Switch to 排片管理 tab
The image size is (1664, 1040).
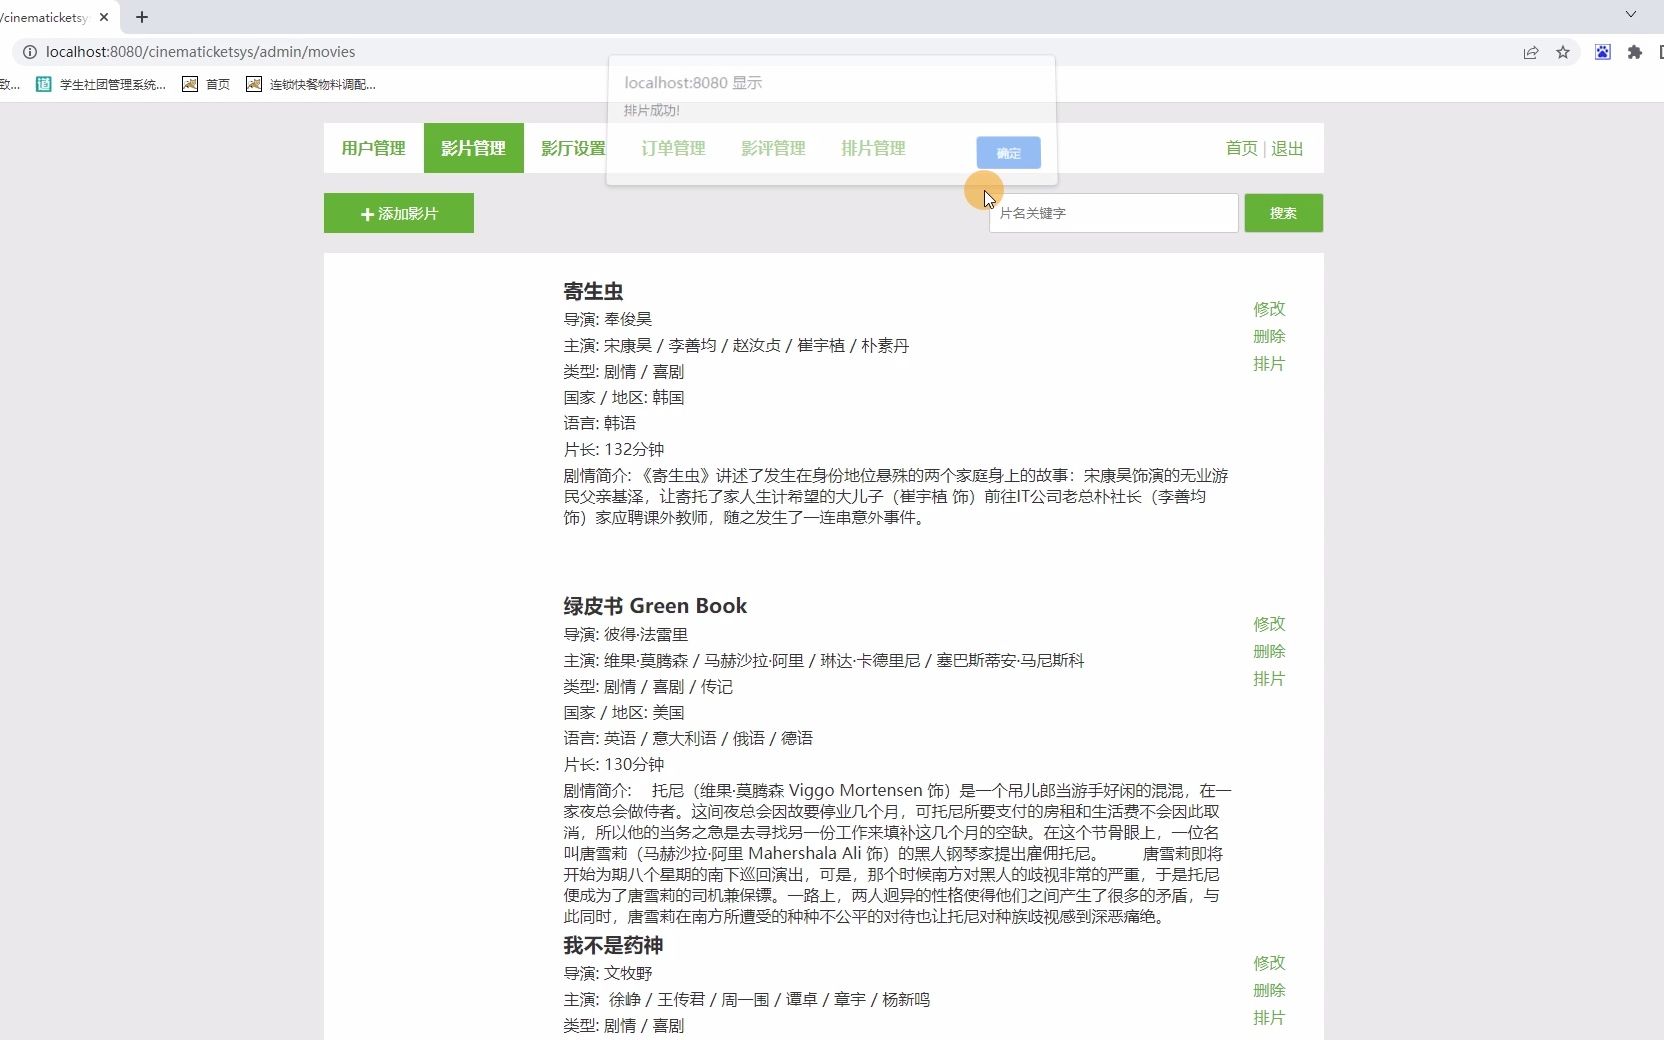[x=873, y=148]
